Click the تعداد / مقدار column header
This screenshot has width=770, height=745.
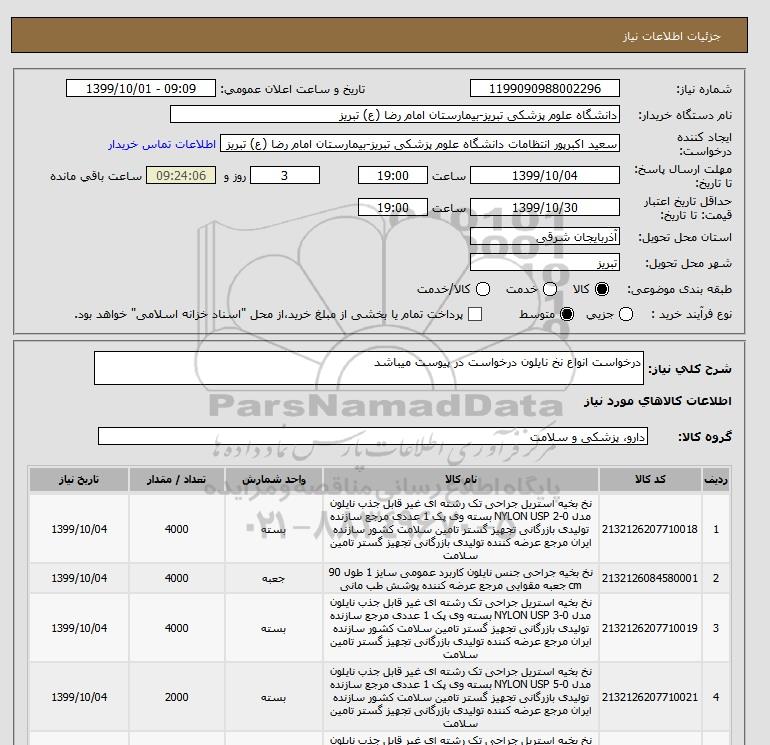pos(176,479)
